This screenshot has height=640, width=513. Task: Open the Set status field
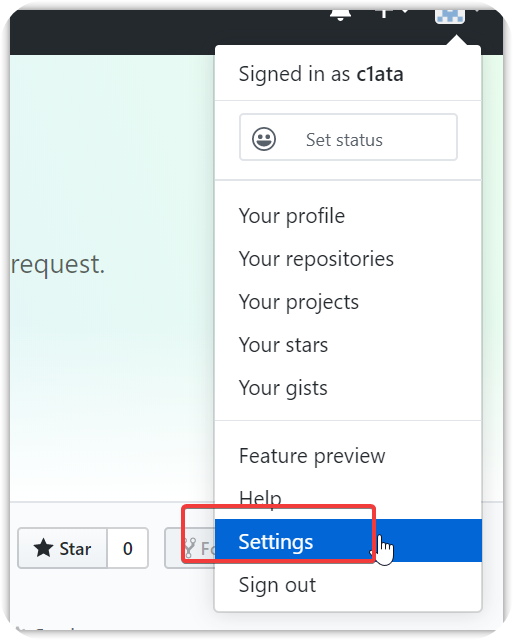click(x=348, y=137)
